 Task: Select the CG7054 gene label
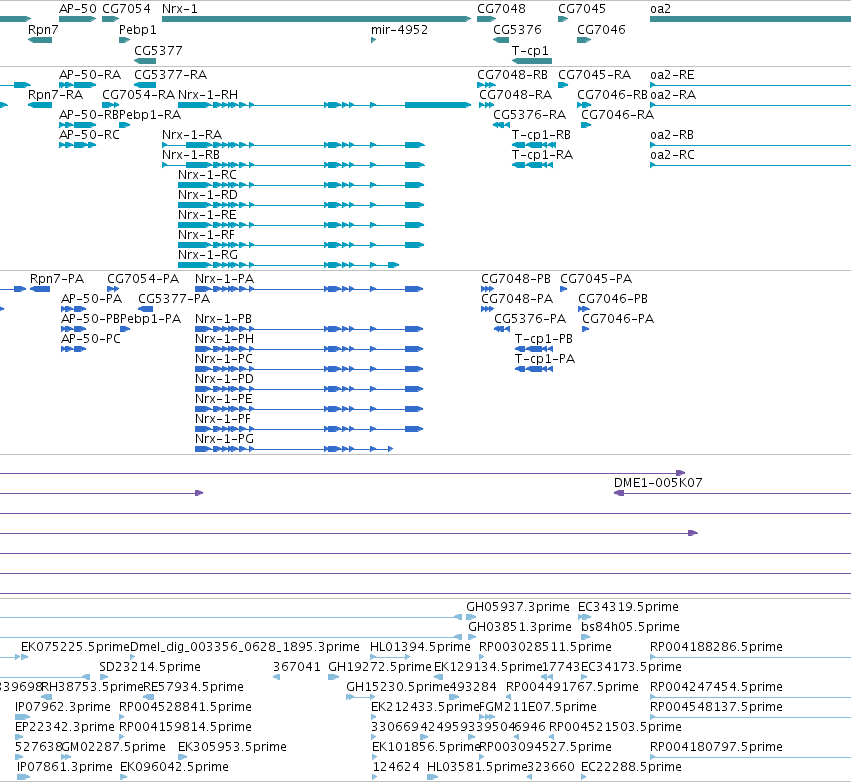pyautogui.click(x=126, y=9)
